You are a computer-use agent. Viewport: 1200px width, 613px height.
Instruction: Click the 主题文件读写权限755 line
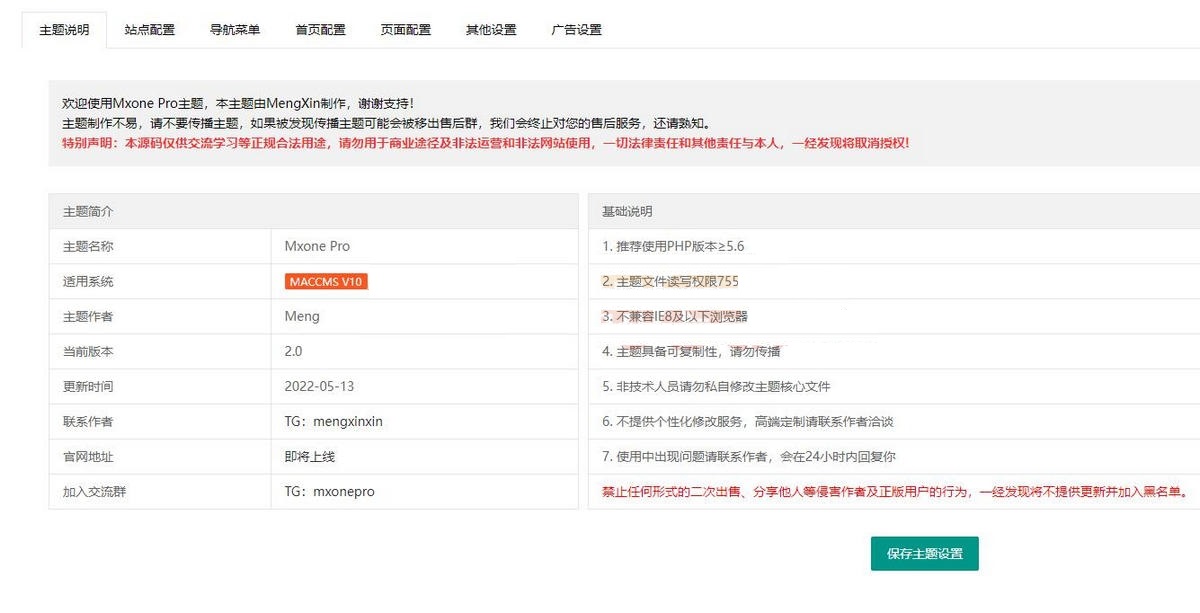[670, 281]
